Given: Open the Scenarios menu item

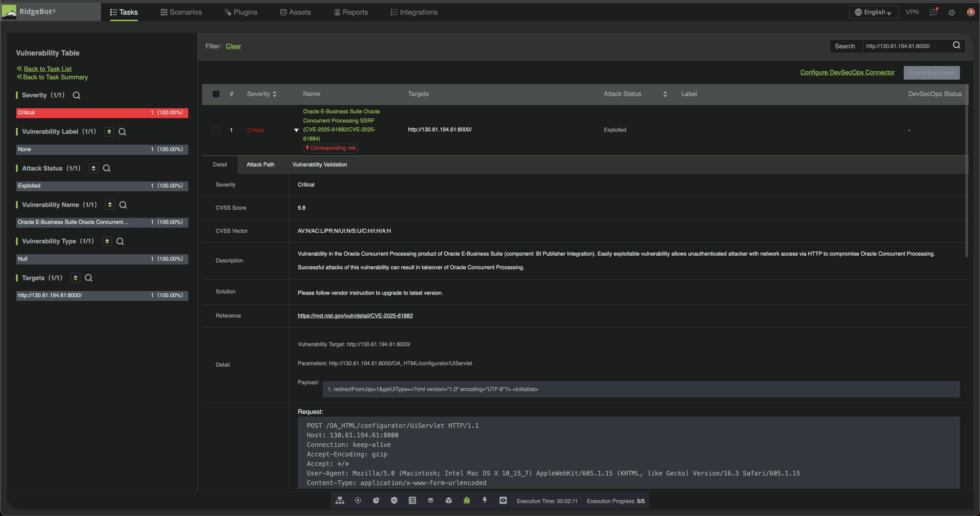Looking at the screenshot, I should [181, 12].
